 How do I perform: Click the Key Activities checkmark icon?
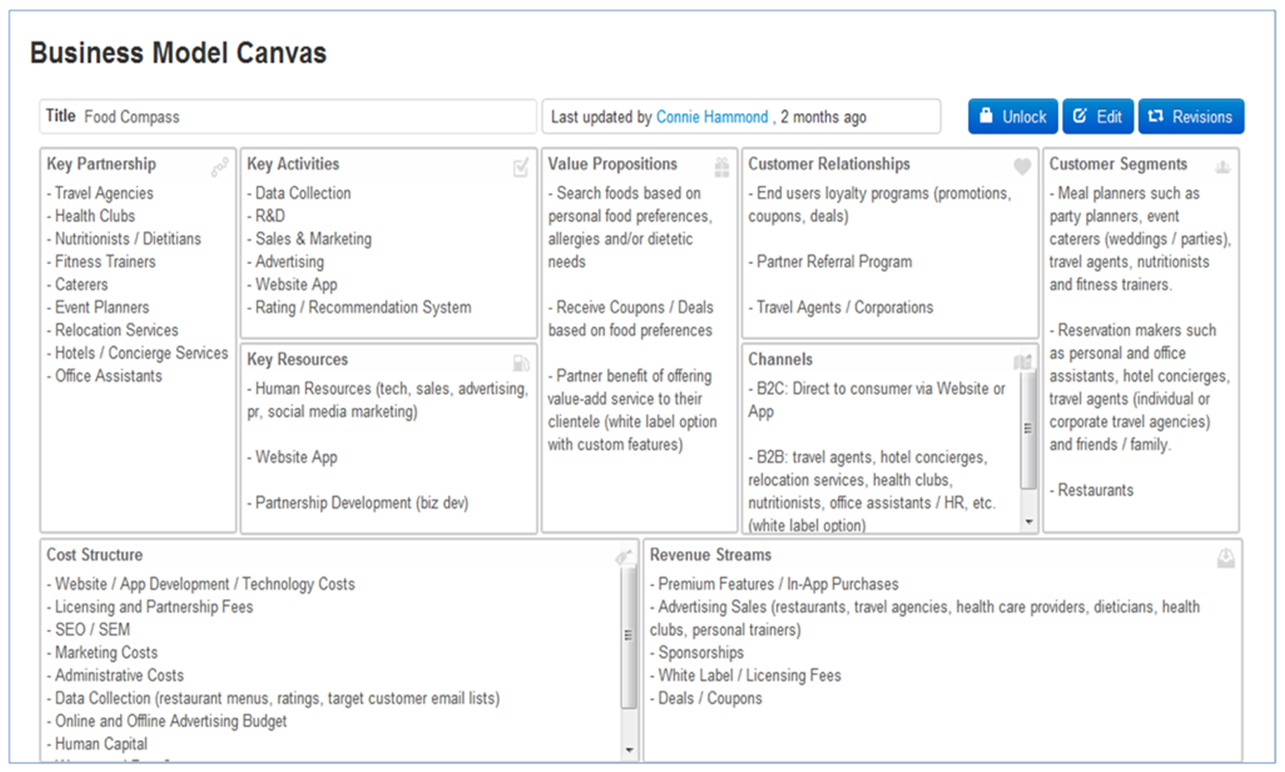coord(521,168)
